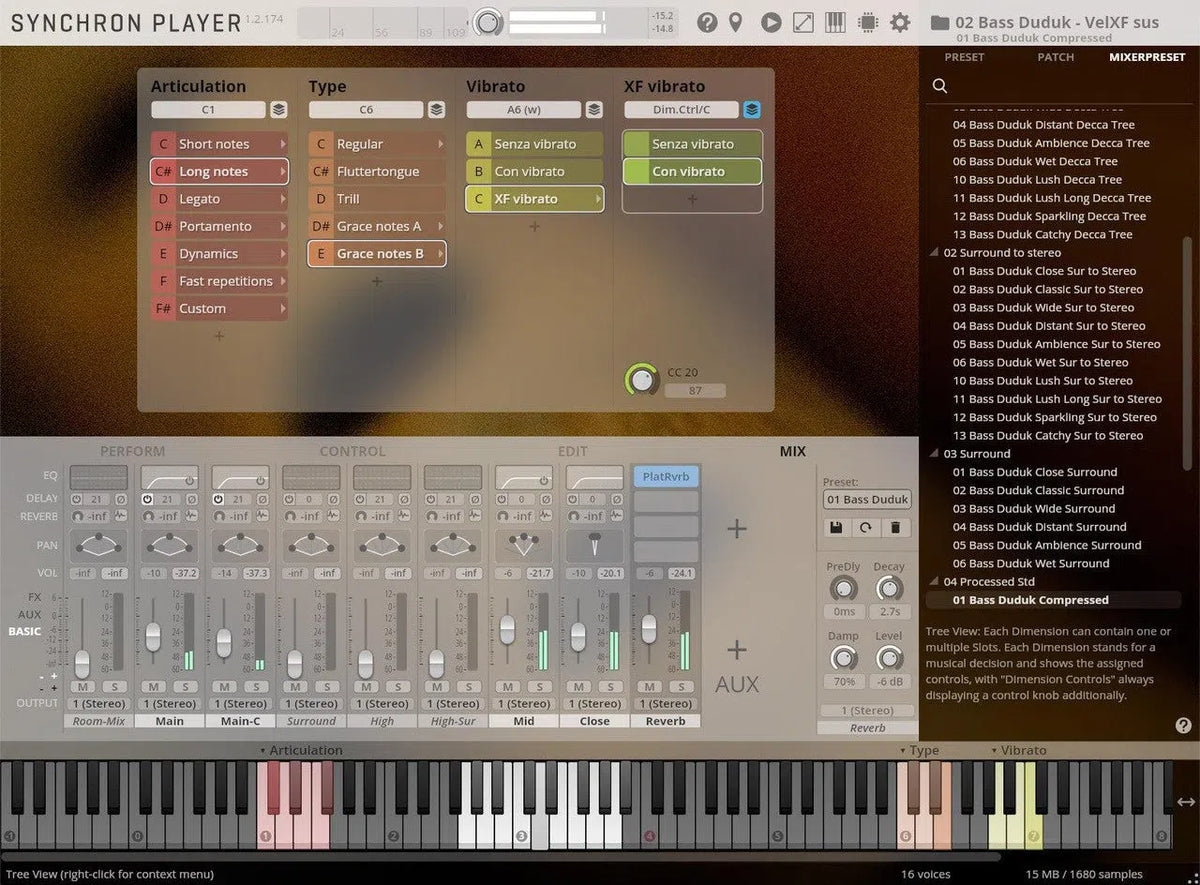Collapse the 03 Surround tree group
Viewport: 1200px width, 885px height.
[x=935, y=454]
